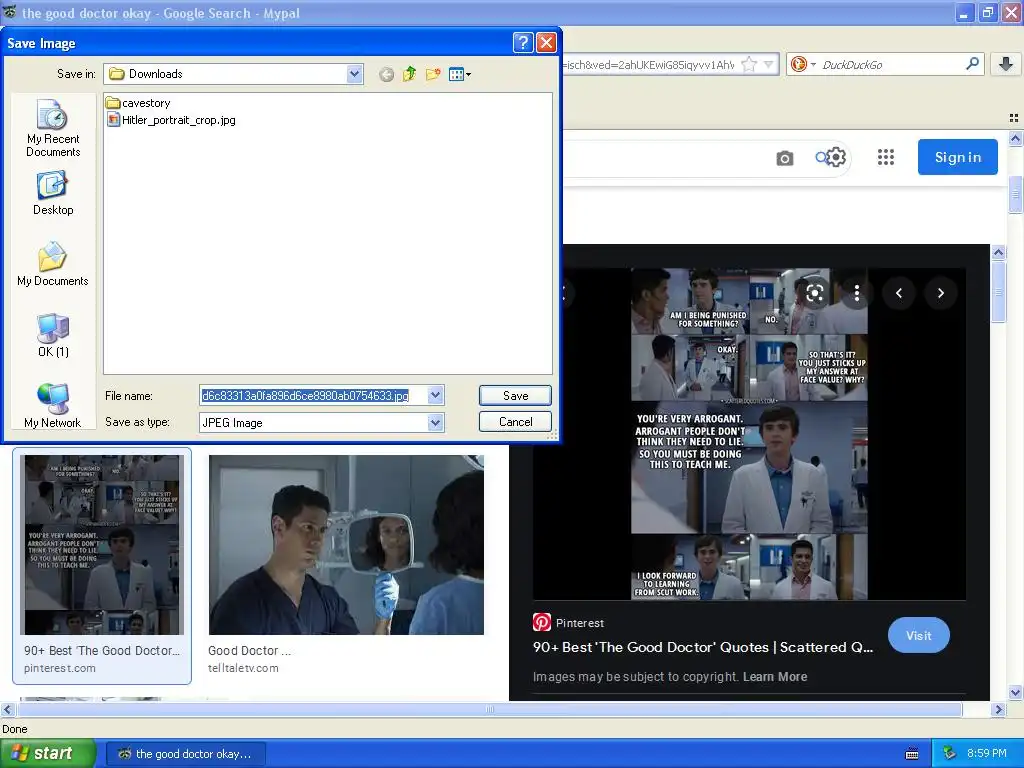The width and height of the screenshot is (1024, 768).
Task: Open the Google apps grid icon
Action: coord(886,157)
